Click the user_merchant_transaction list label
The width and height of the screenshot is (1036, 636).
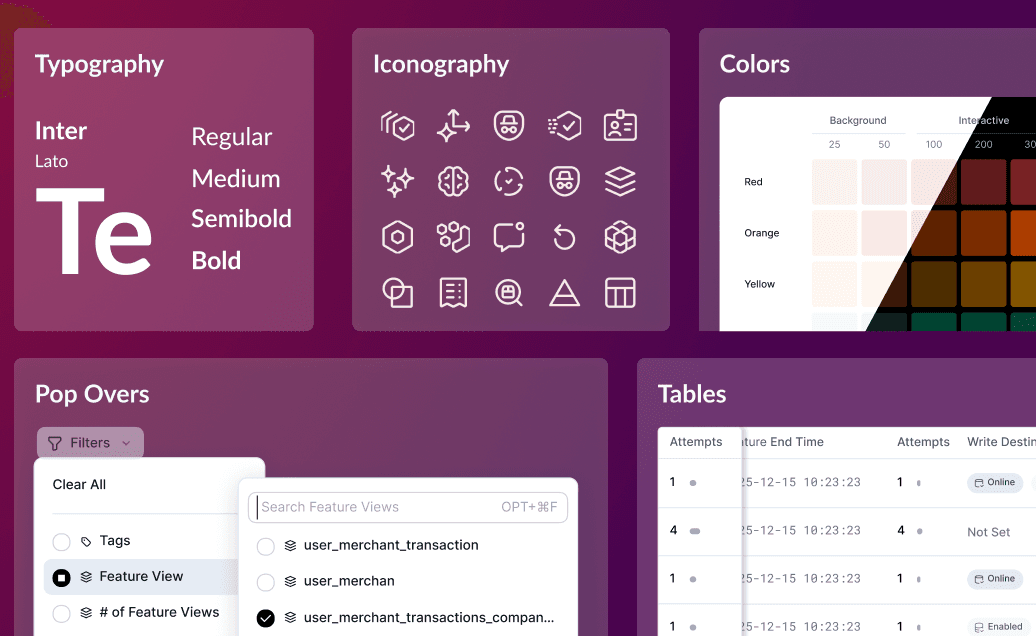(391, 545)
